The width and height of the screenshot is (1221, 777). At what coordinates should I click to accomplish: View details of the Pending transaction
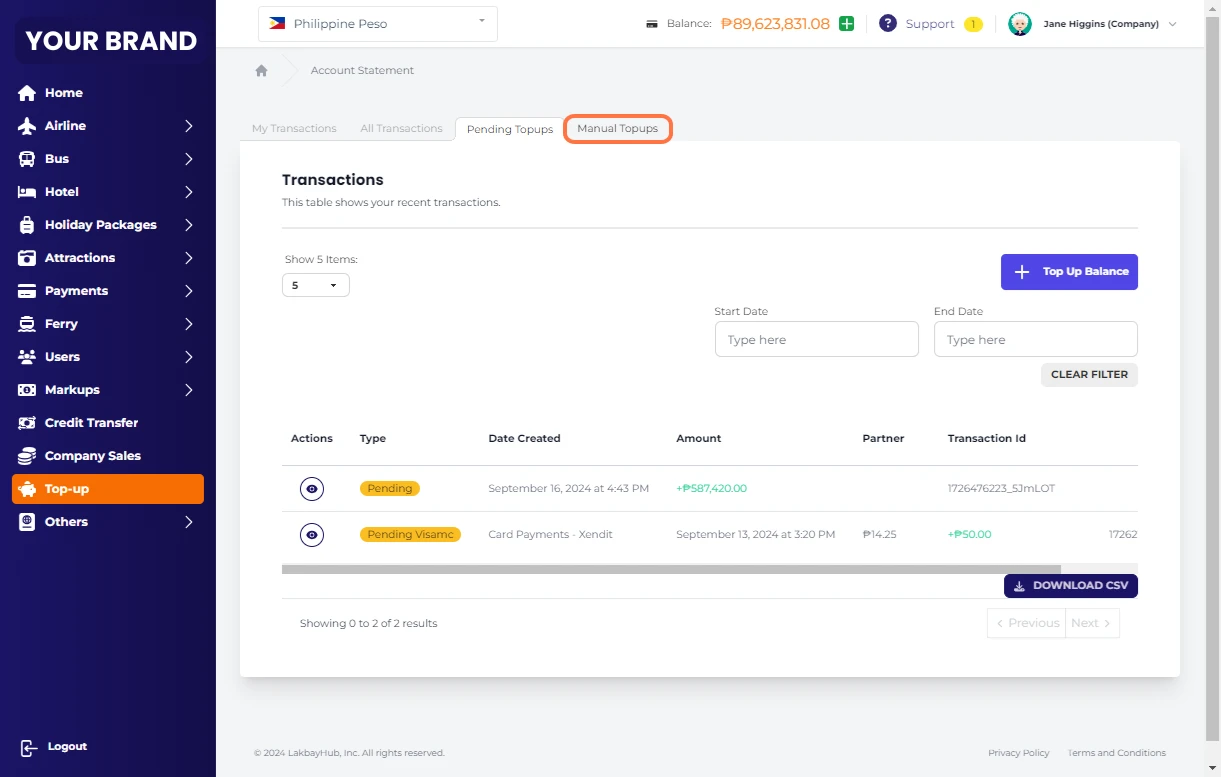312,489
